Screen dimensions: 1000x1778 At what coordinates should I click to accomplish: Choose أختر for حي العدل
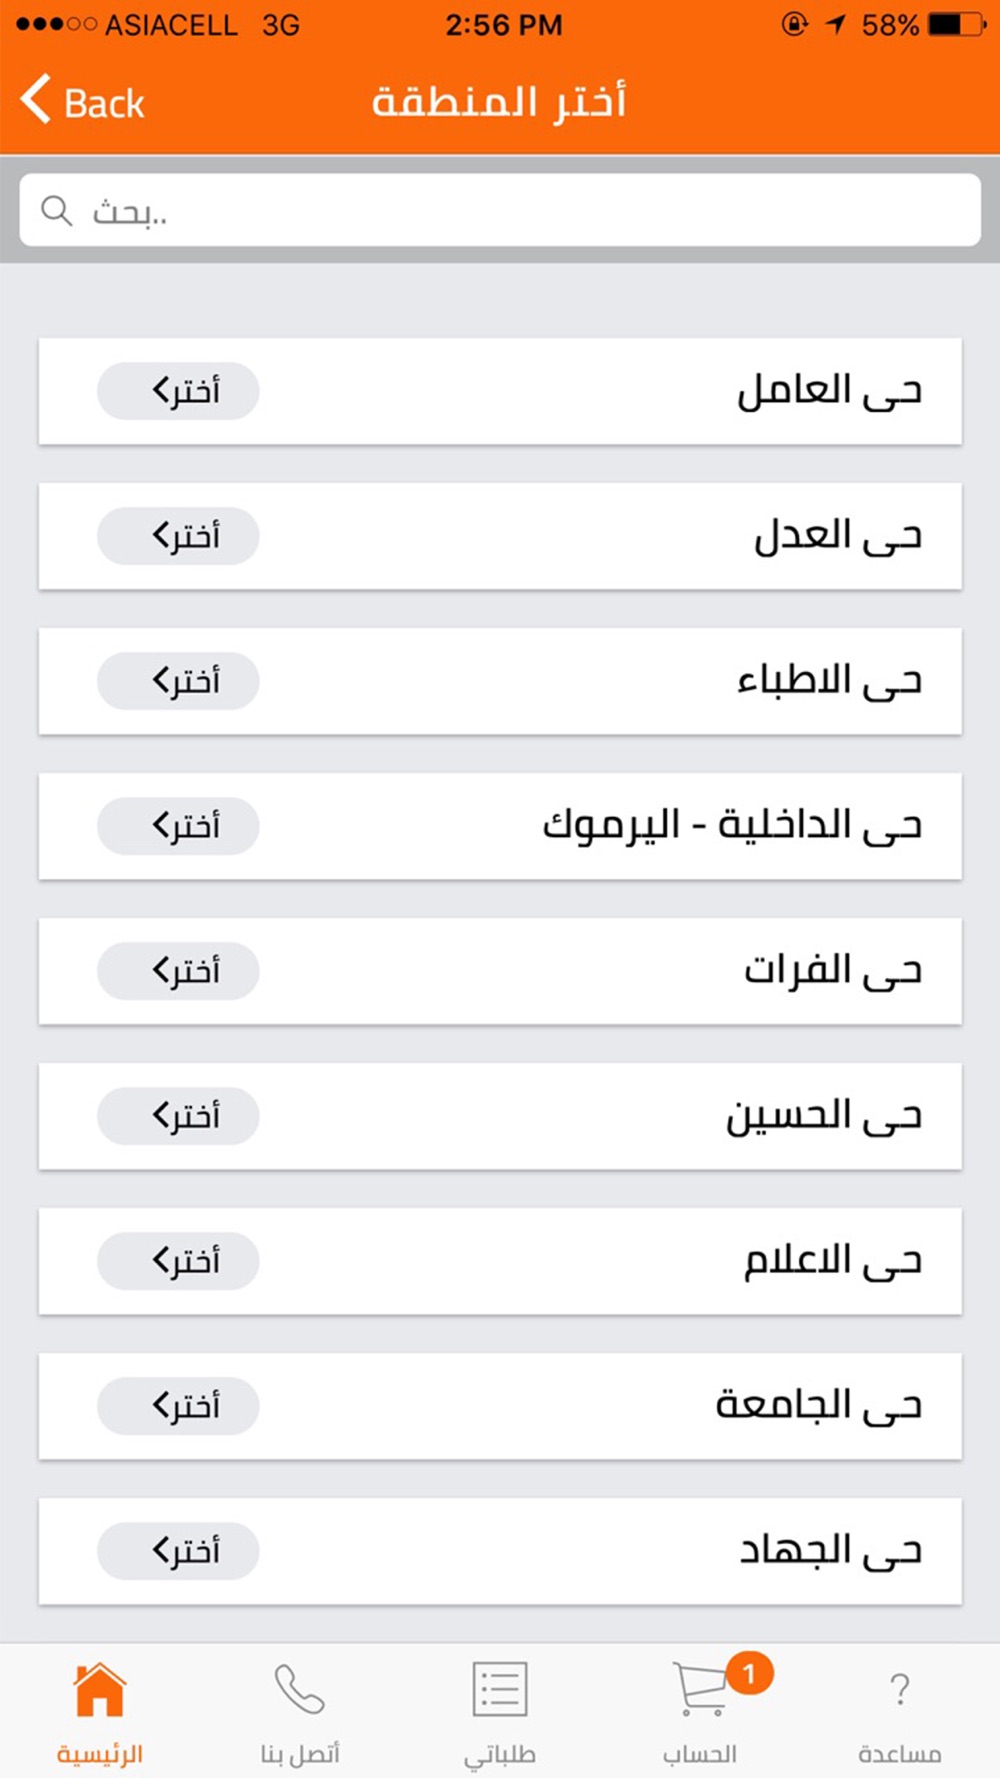(178, 536)
